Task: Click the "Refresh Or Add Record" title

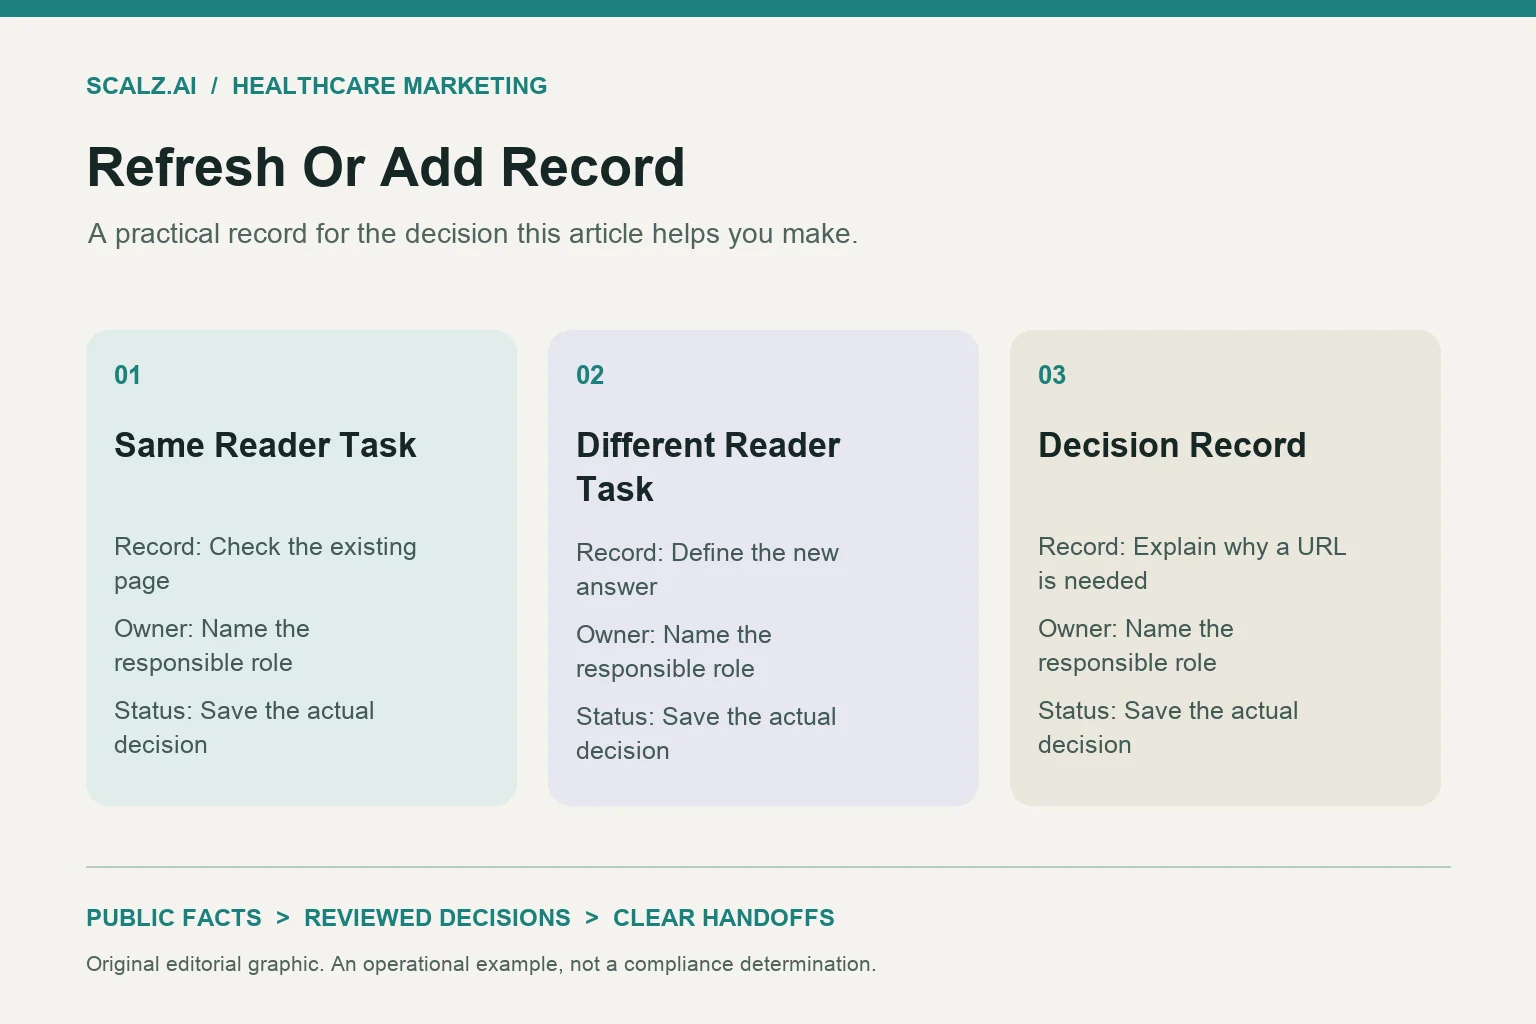Action: tap(386, 167)
